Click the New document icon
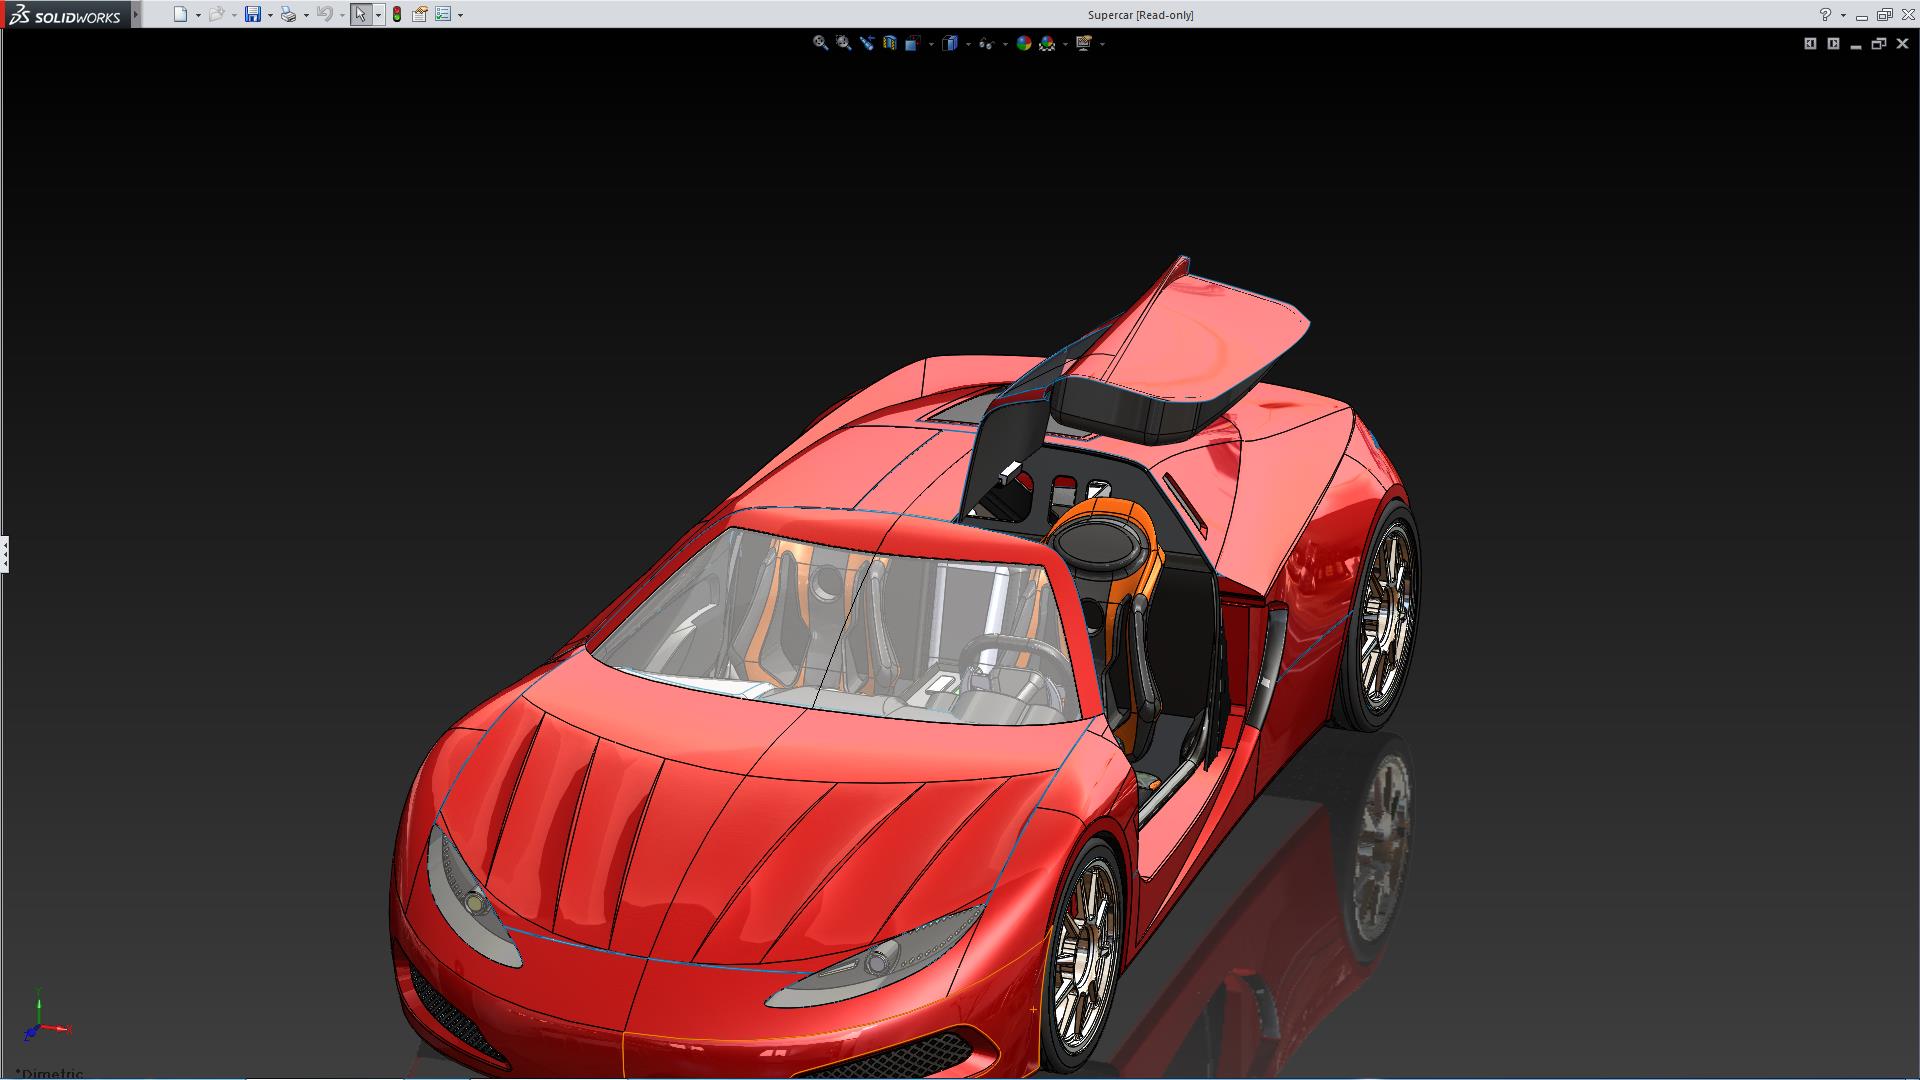The height and width of the screenshot is (1080, 1920). click(180, 14)
